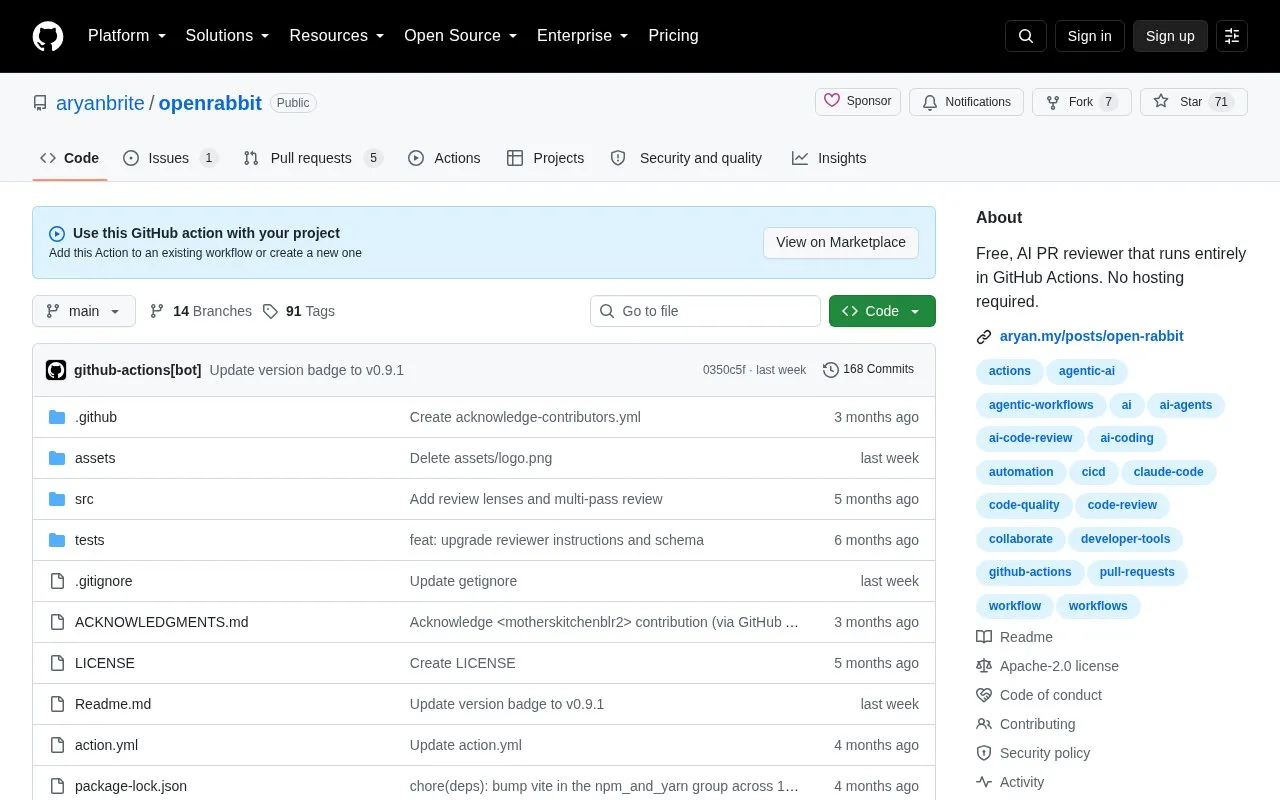Click the assets folder icon

pos(57,458)
